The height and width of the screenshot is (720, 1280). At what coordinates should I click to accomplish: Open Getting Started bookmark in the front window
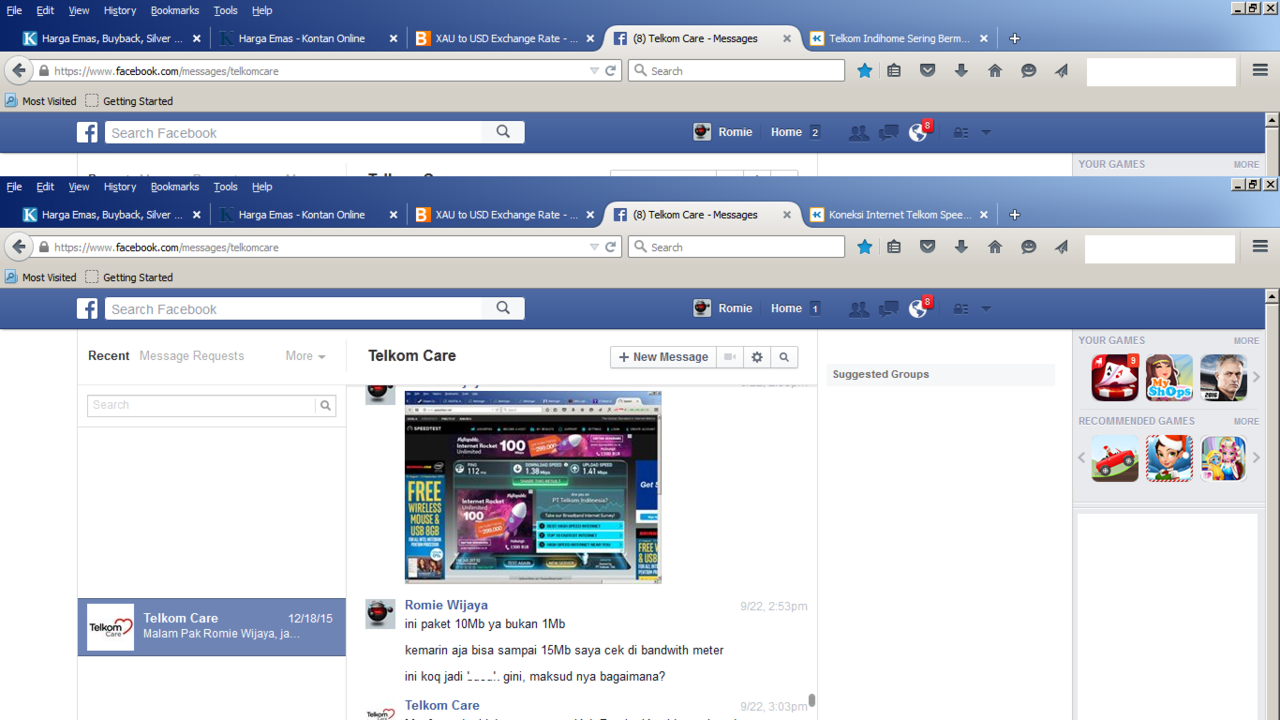(129, 277)
